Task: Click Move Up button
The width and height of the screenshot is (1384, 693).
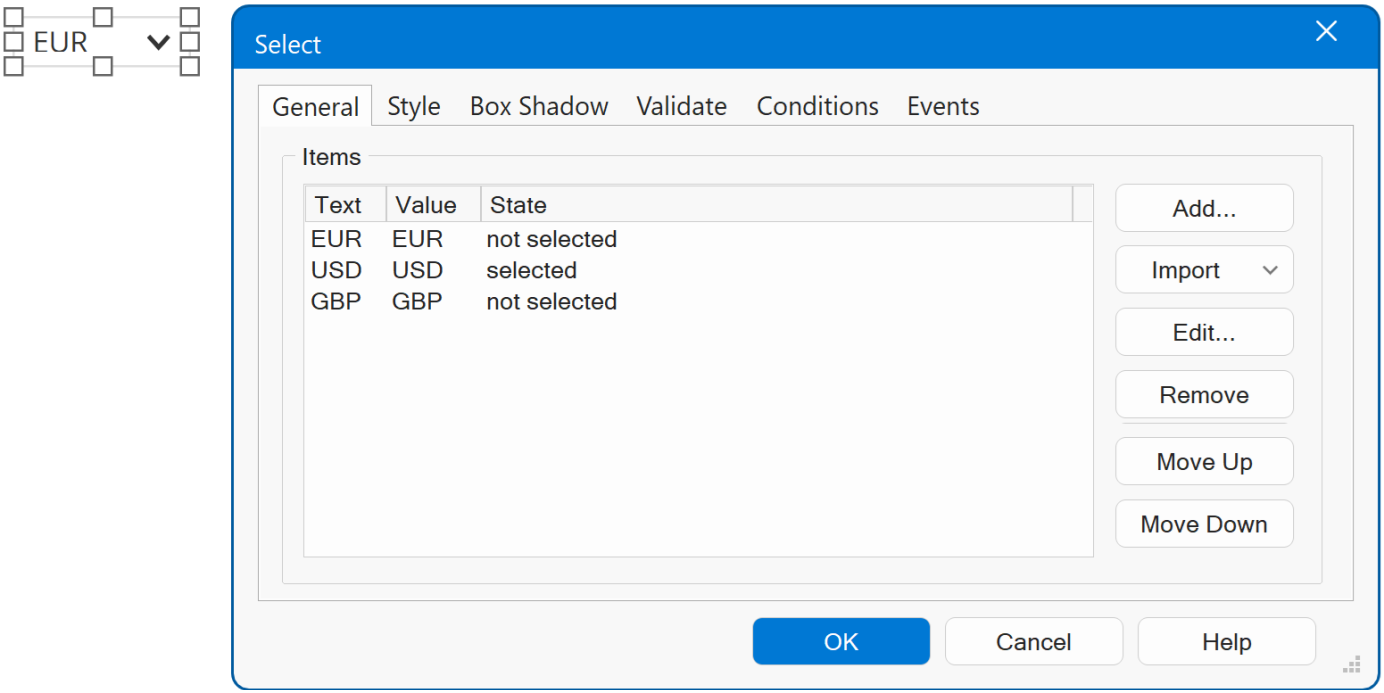Action: click(1203, 462)
